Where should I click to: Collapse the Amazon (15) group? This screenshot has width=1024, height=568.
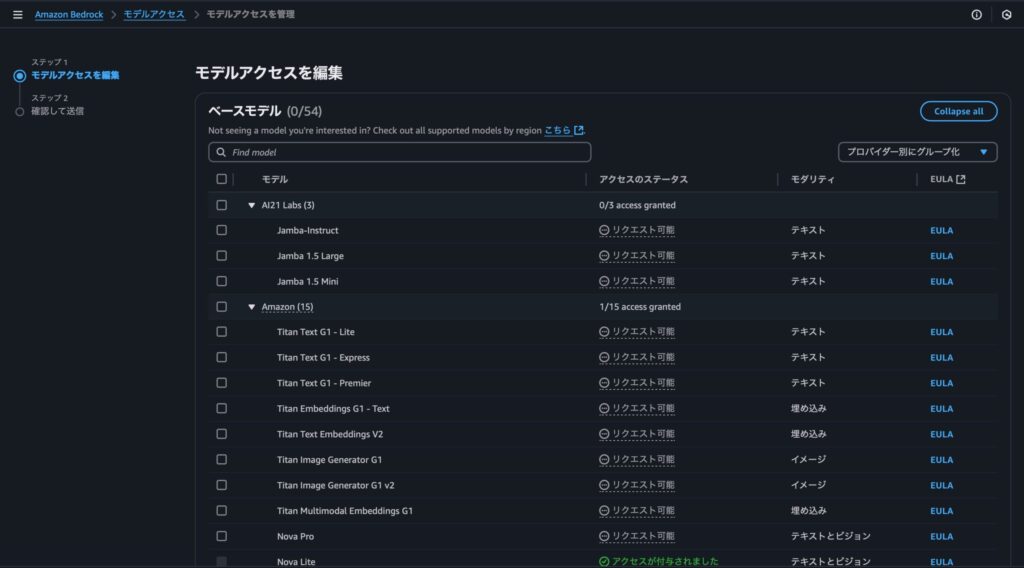click(251, 307)
